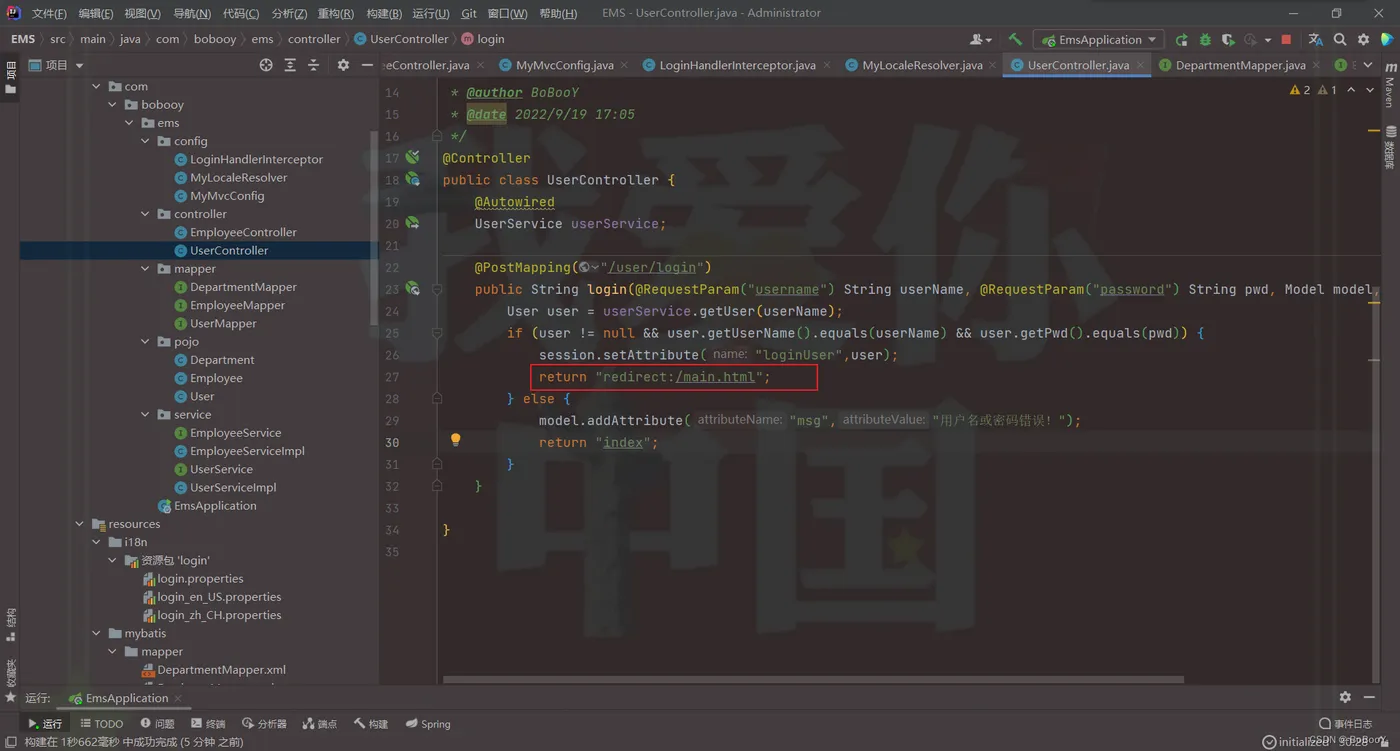Collapse the config folder
Viewport: 1400px width, 751px height.
(146, 141)
